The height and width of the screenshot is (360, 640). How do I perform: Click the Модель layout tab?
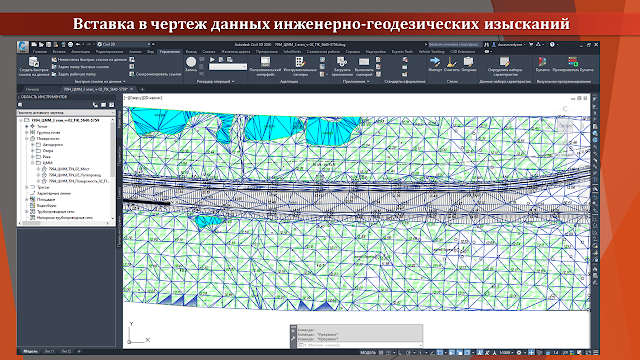[x=30, y=351]
